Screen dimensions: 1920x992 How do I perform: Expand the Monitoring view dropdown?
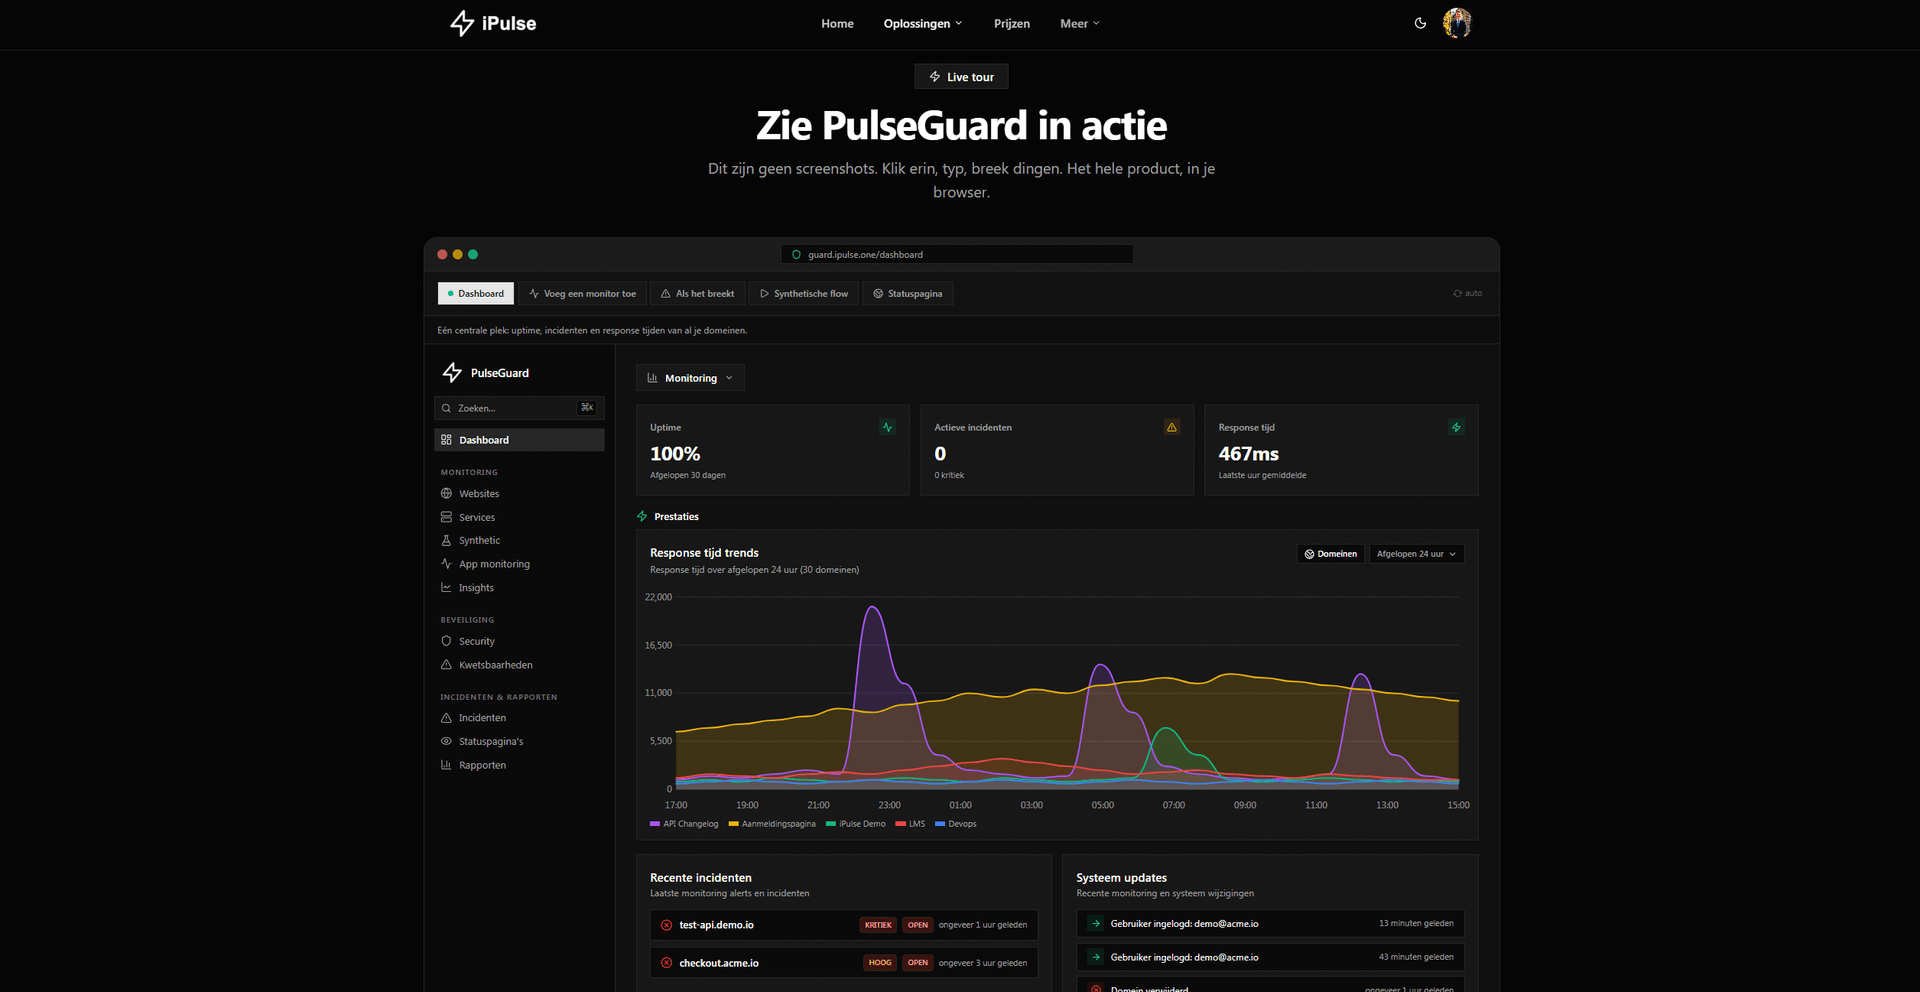tap(690, 378)
